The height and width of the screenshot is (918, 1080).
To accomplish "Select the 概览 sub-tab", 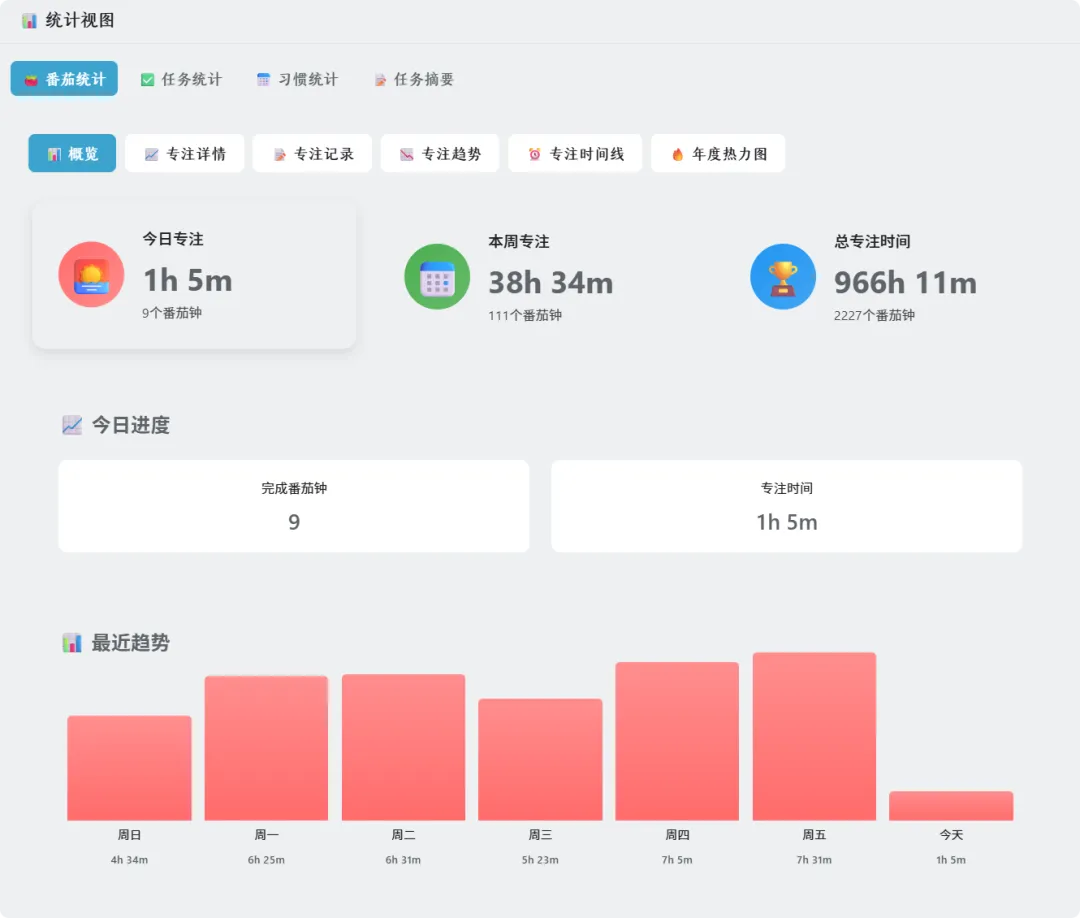I will click(x=72, y=154).
